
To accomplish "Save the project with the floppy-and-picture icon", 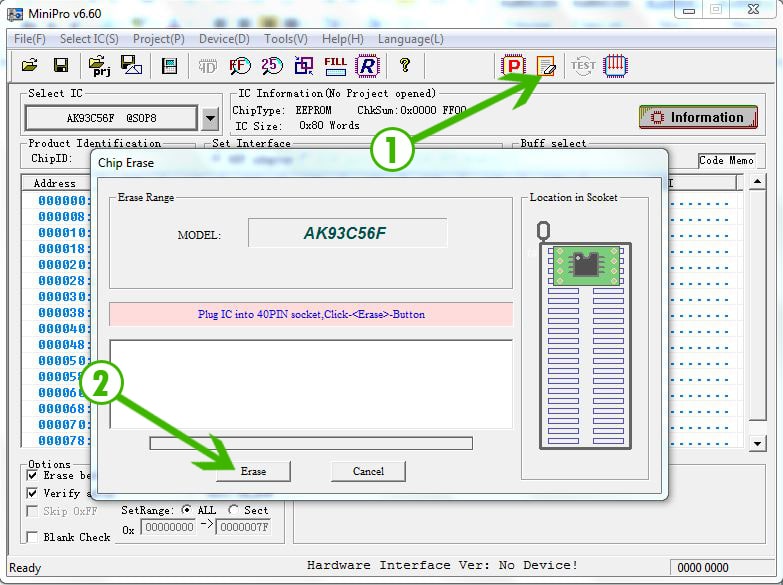I will [x=131, y=65].
